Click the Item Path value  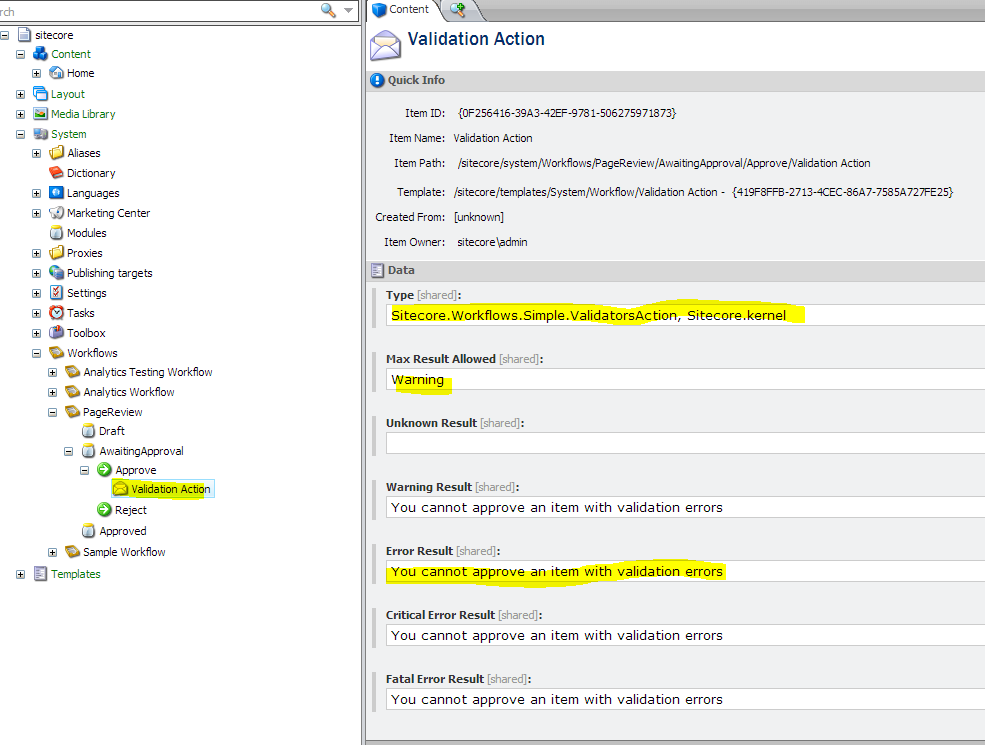(x=664, y=163)
